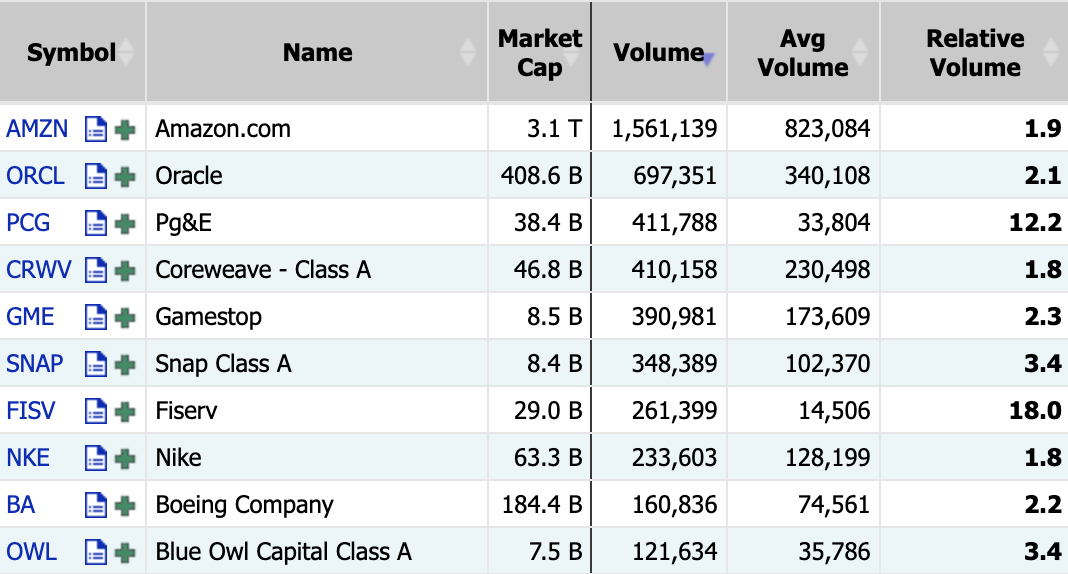
Task: Sort by Relative Volume column header
Action: pos(975,52)
